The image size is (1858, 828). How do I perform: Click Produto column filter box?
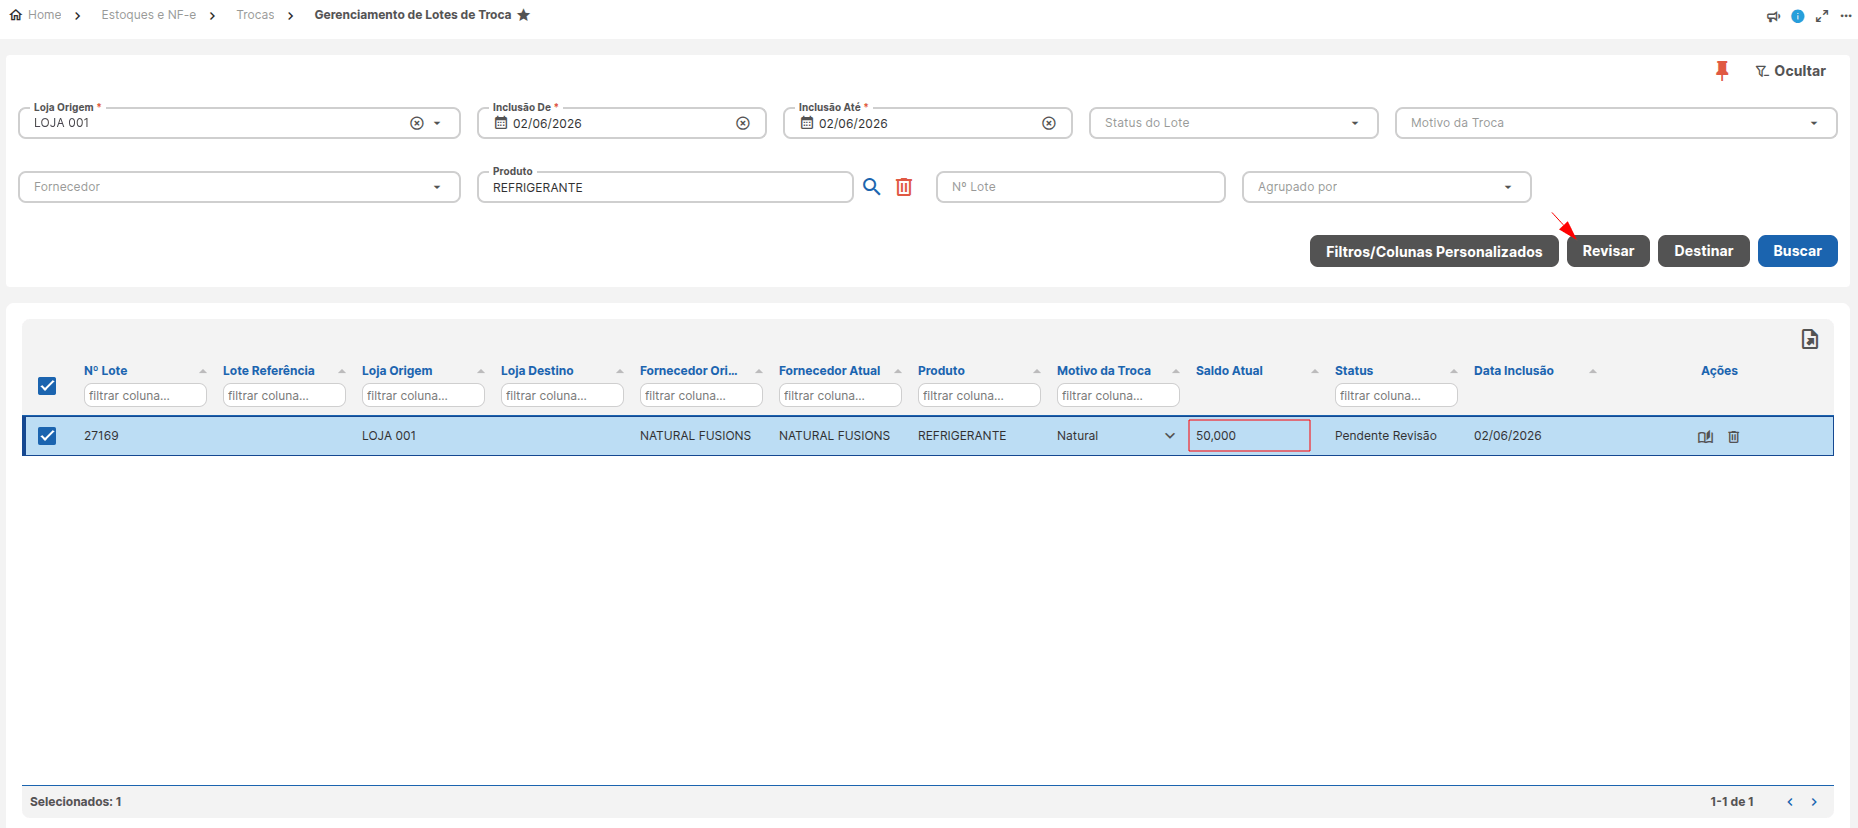pyautogui.click(x=979, y=396)
